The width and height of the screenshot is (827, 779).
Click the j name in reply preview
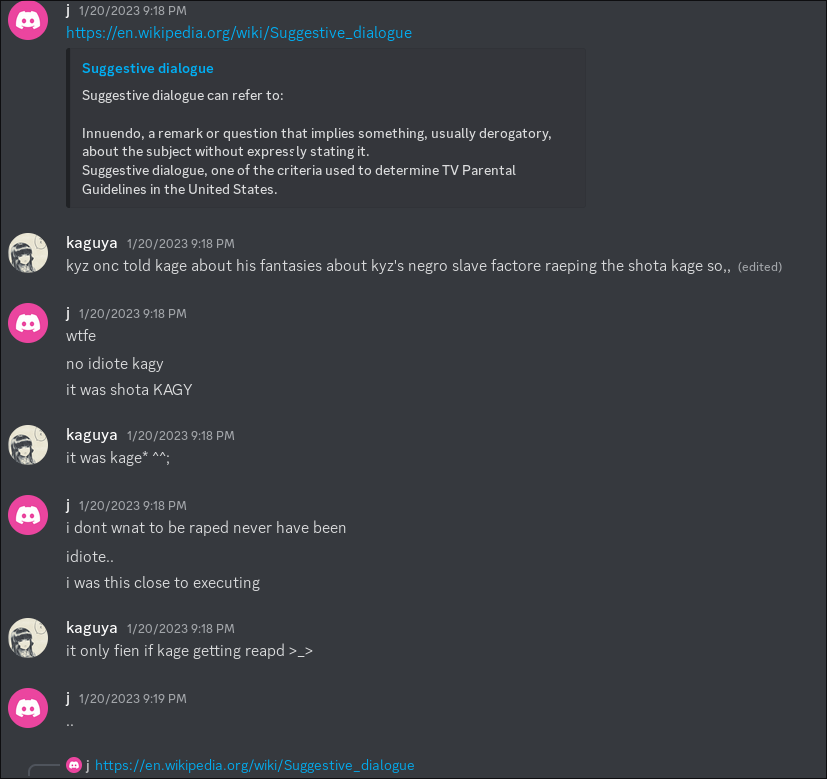(x=88, y=765)
